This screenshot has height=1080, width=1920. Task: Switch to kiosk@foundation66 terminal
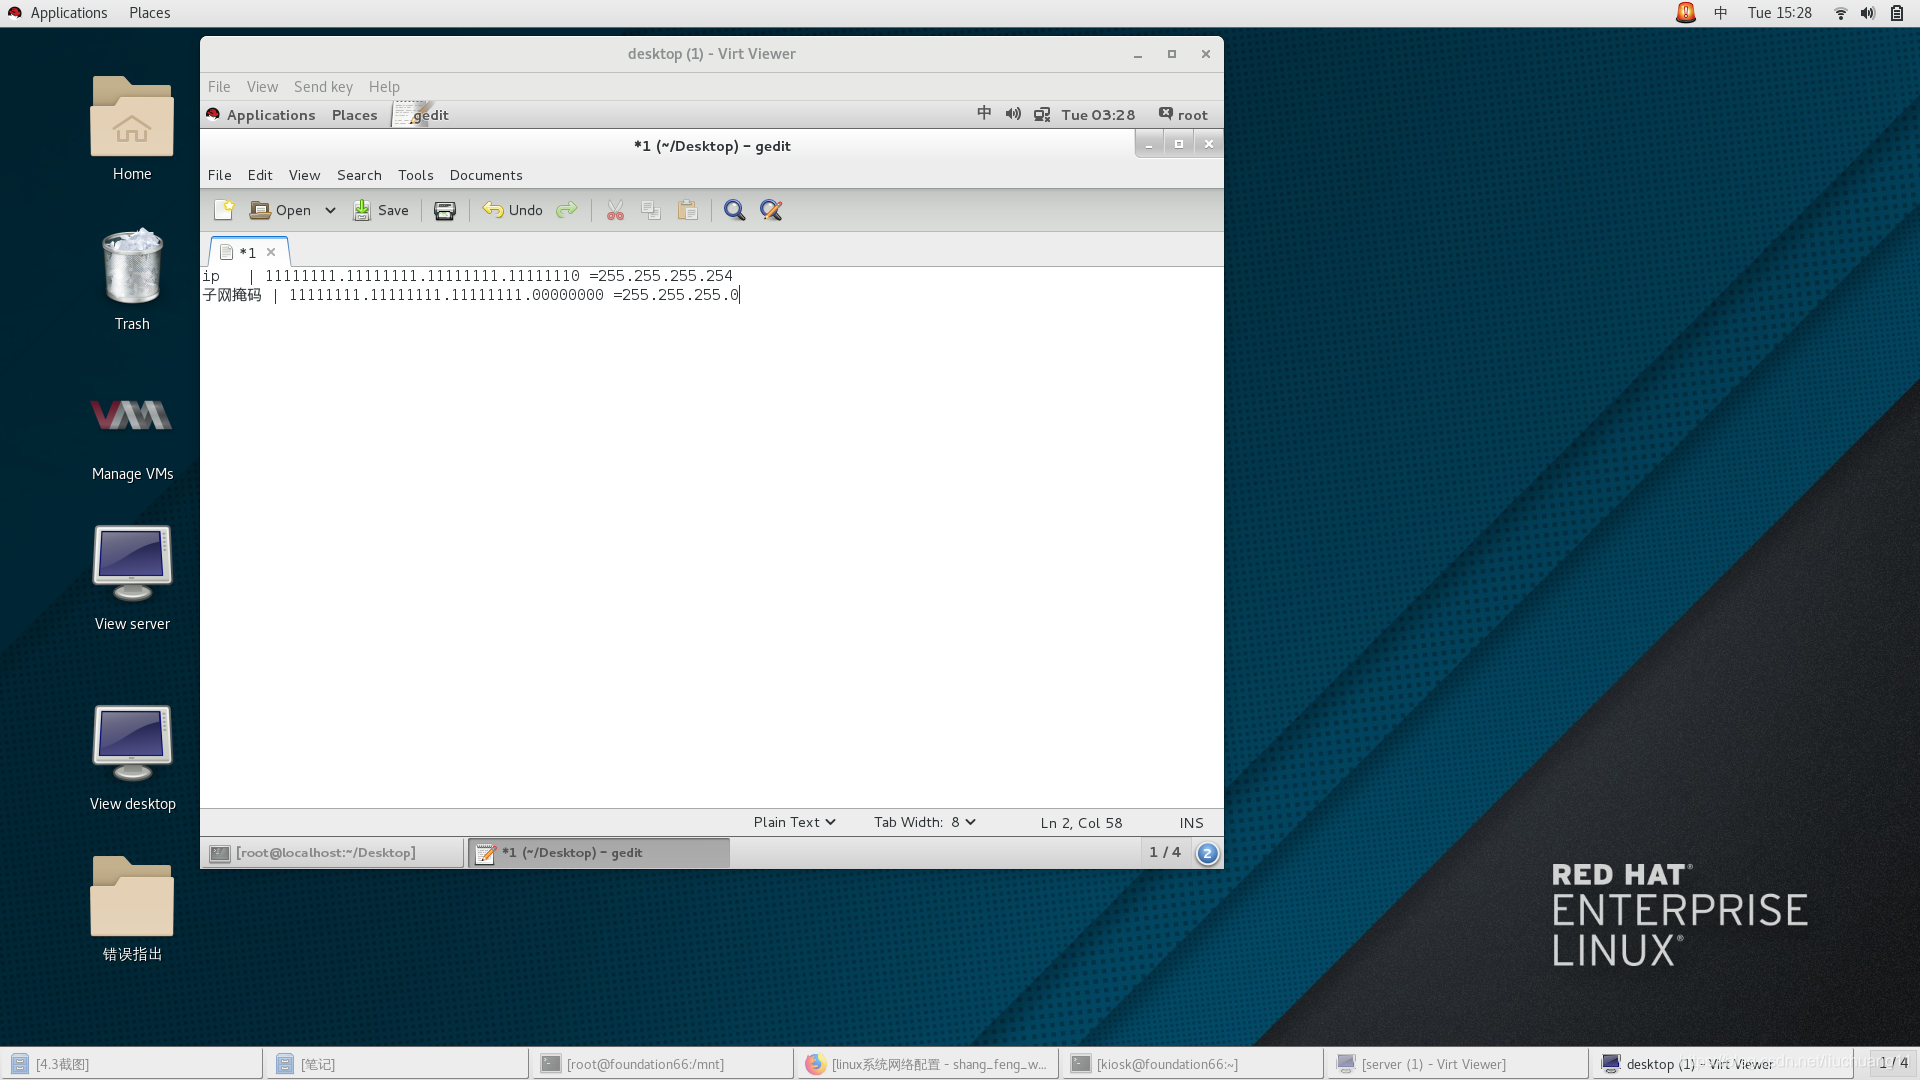pos(1192,1064)
